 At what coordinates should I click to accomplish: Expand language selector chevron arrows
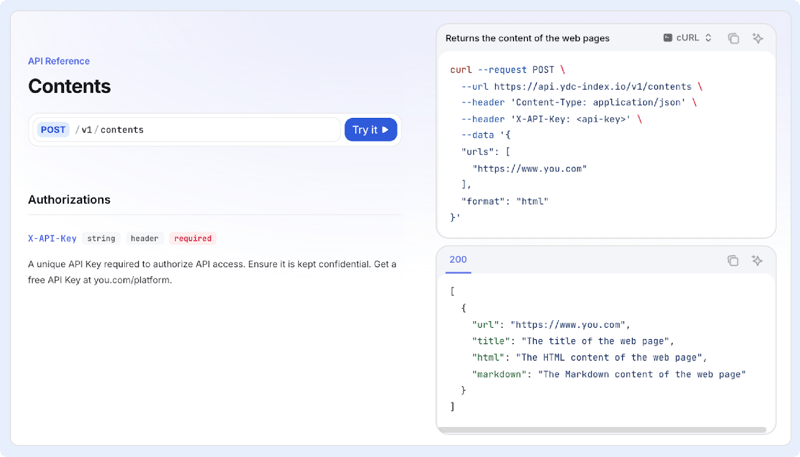(x=708, y=38)
